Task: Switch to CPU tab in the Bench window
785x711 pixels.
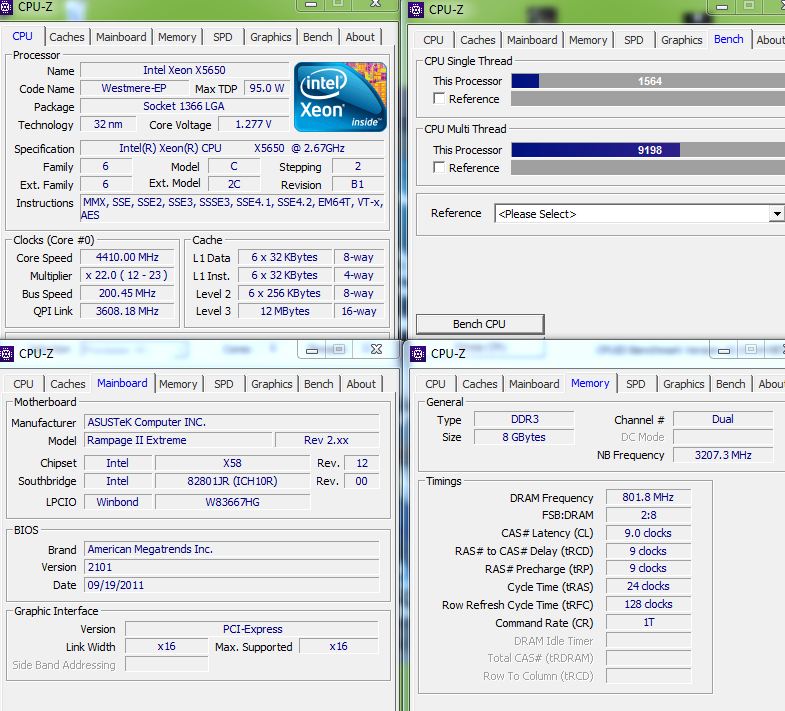Action: 434,40
